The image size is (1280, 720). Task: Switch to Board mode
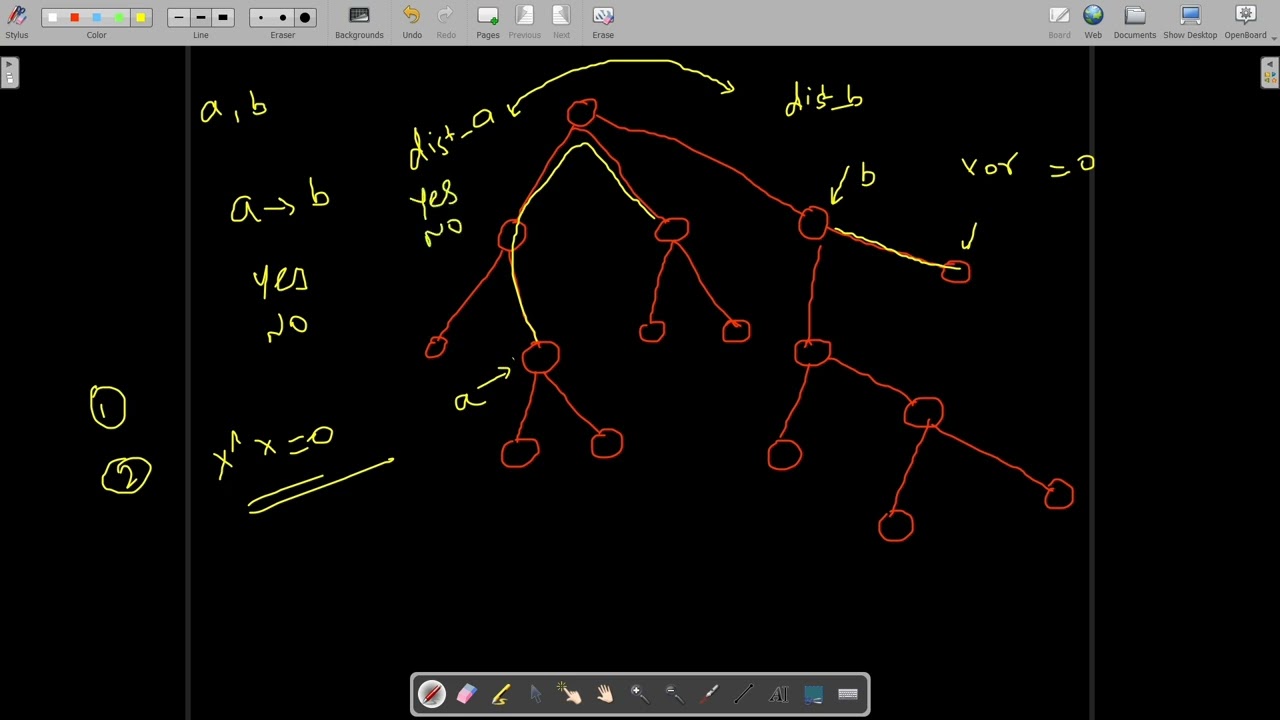(1059, 22)
